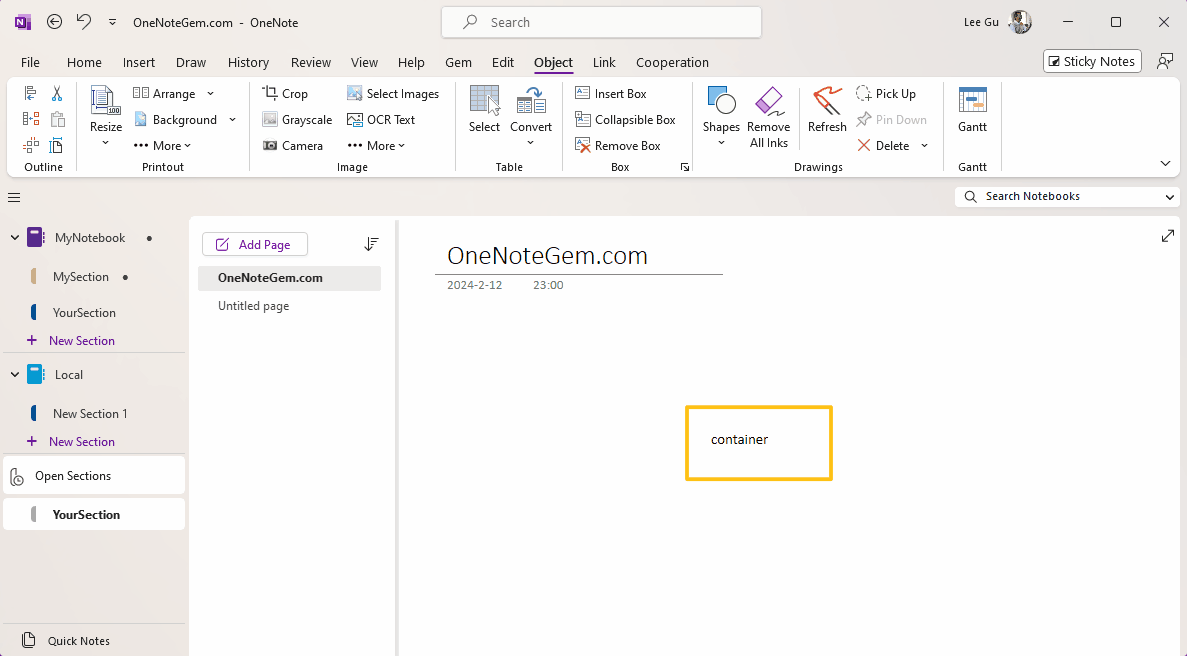Click Remove All Inks eraser icon
The height and width of the screenshot is (656, 1187).
768,101
